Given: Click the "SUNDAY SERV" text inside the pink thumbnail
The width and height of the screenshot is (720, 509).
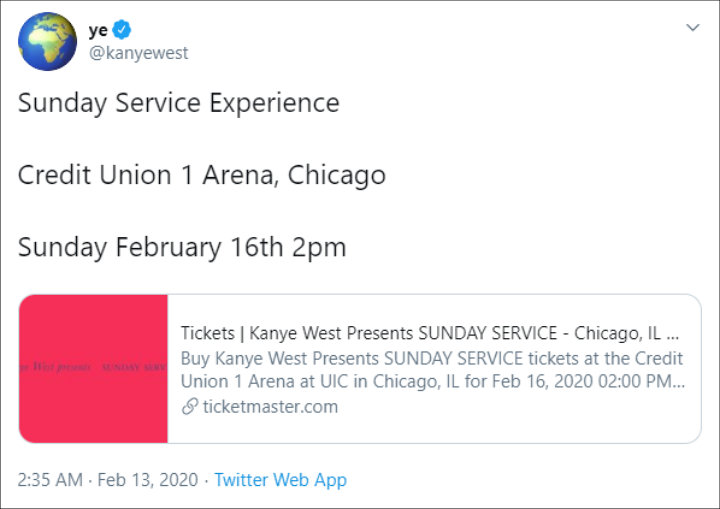Looking at the screenshot, I should (134, 368).
